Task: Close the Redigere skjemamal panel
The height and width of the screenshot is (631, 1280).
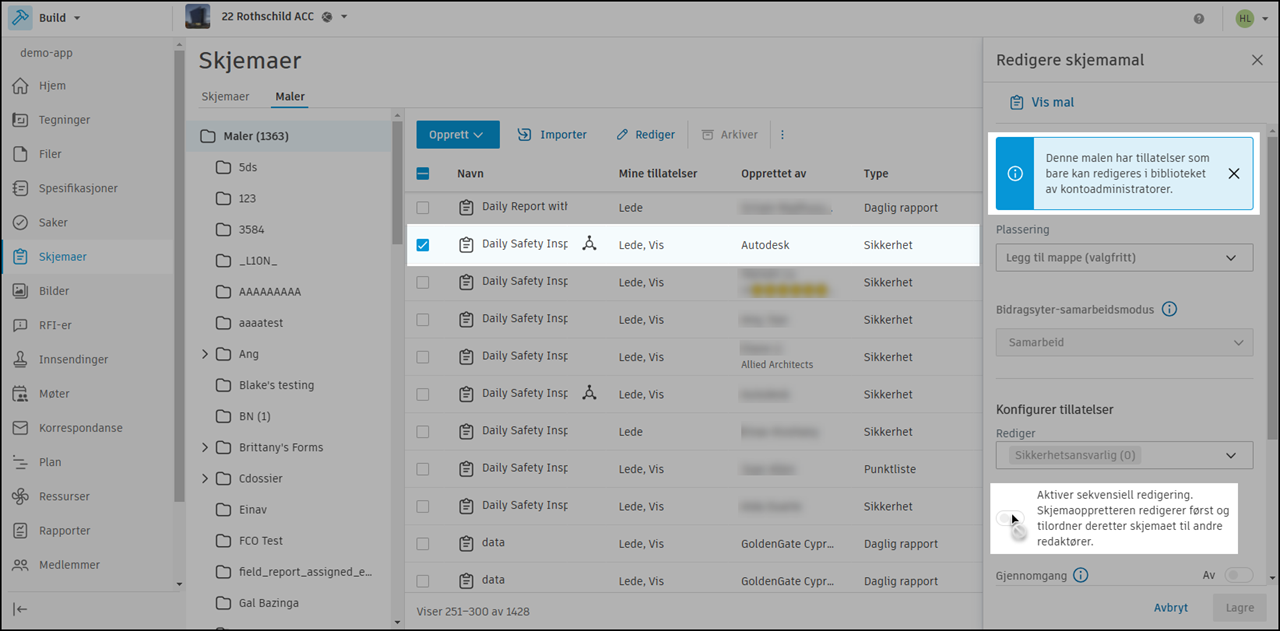Action: click(1257, 60)
